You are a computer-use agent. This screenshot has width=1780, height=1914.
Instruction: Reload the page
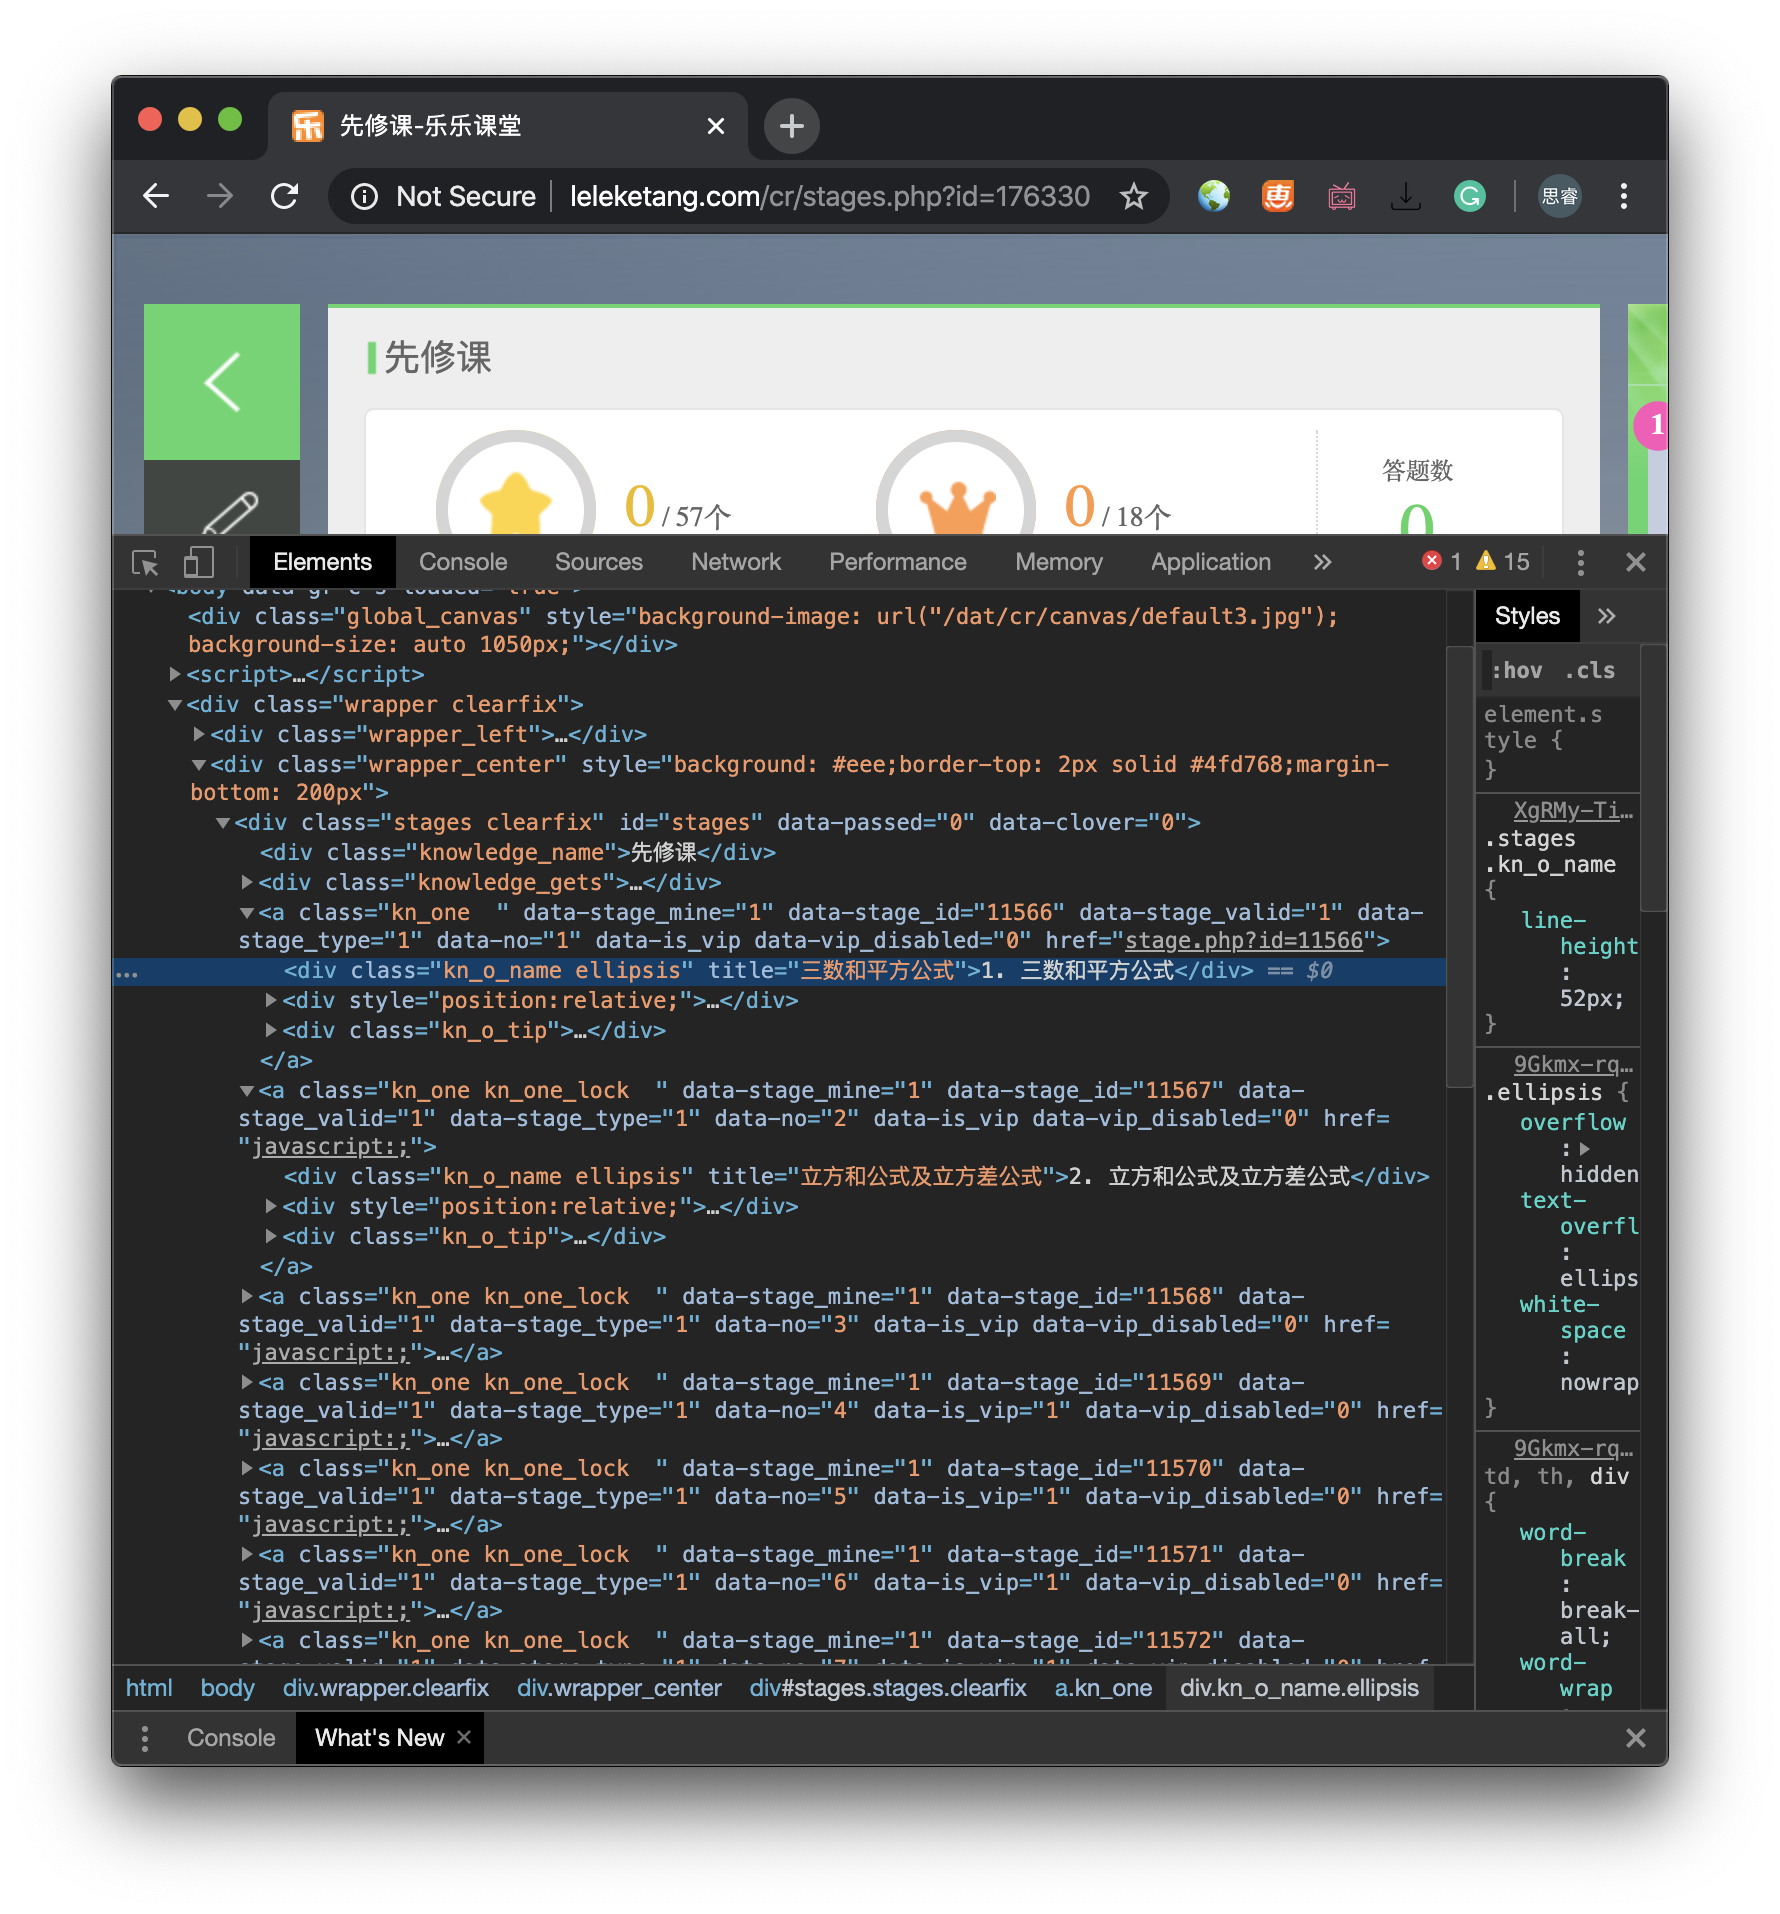pos(285,196)
